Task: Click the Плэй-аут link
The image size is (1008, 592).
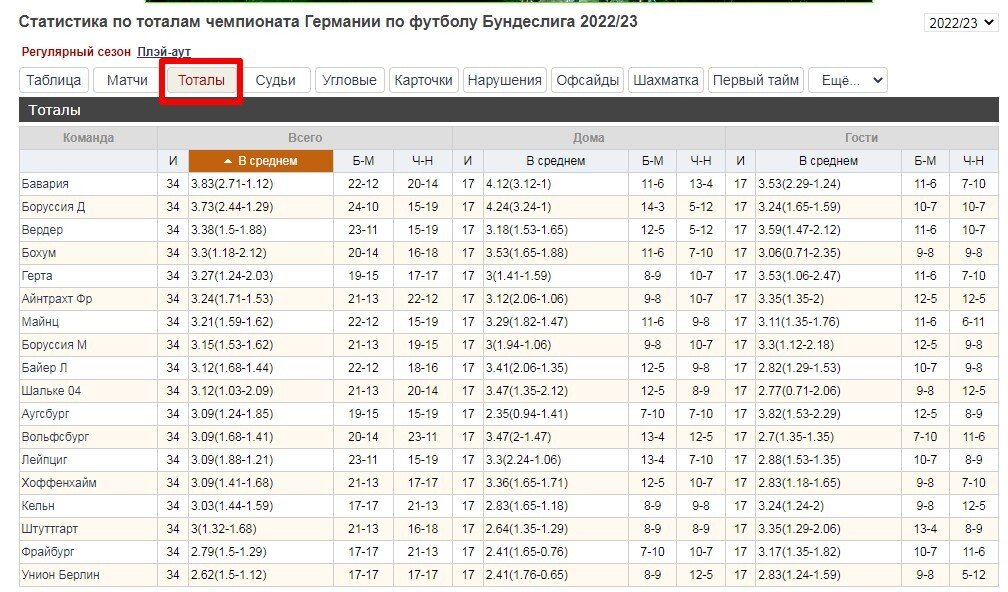Action: [164, 52]
